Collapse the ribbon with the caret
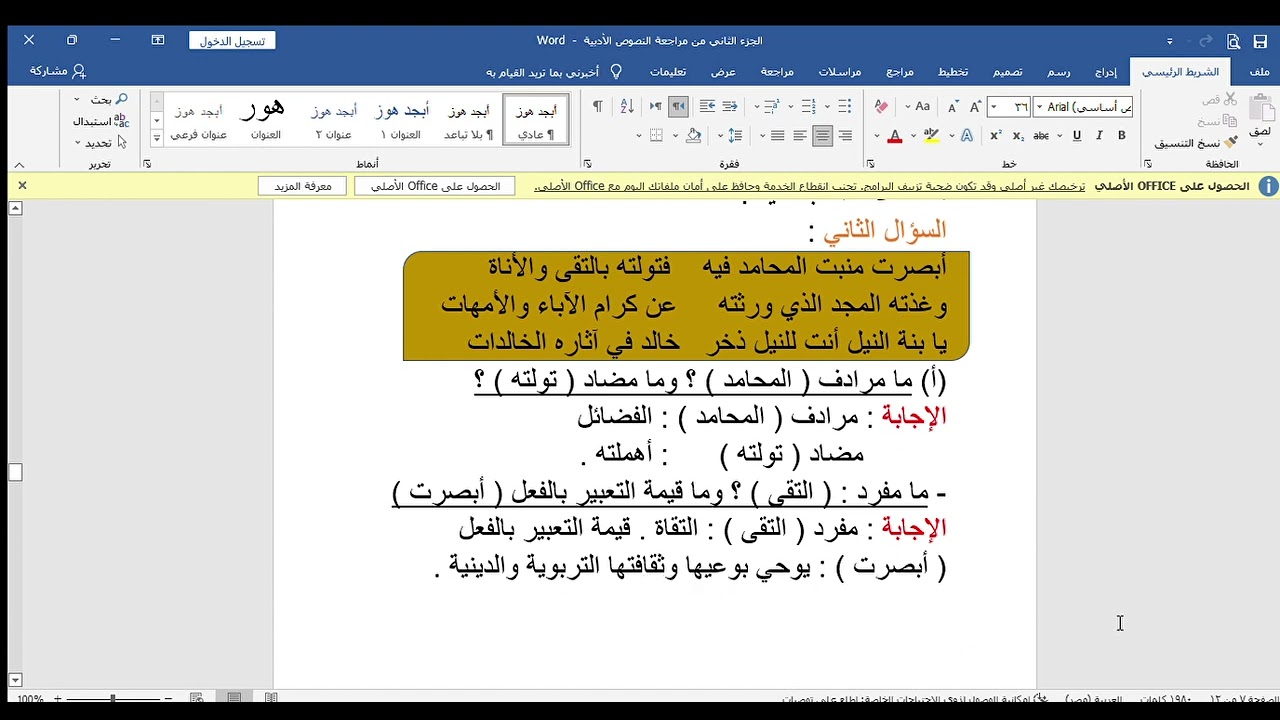1280x720 pixels. pyautogui.click(x=19, y=164)
